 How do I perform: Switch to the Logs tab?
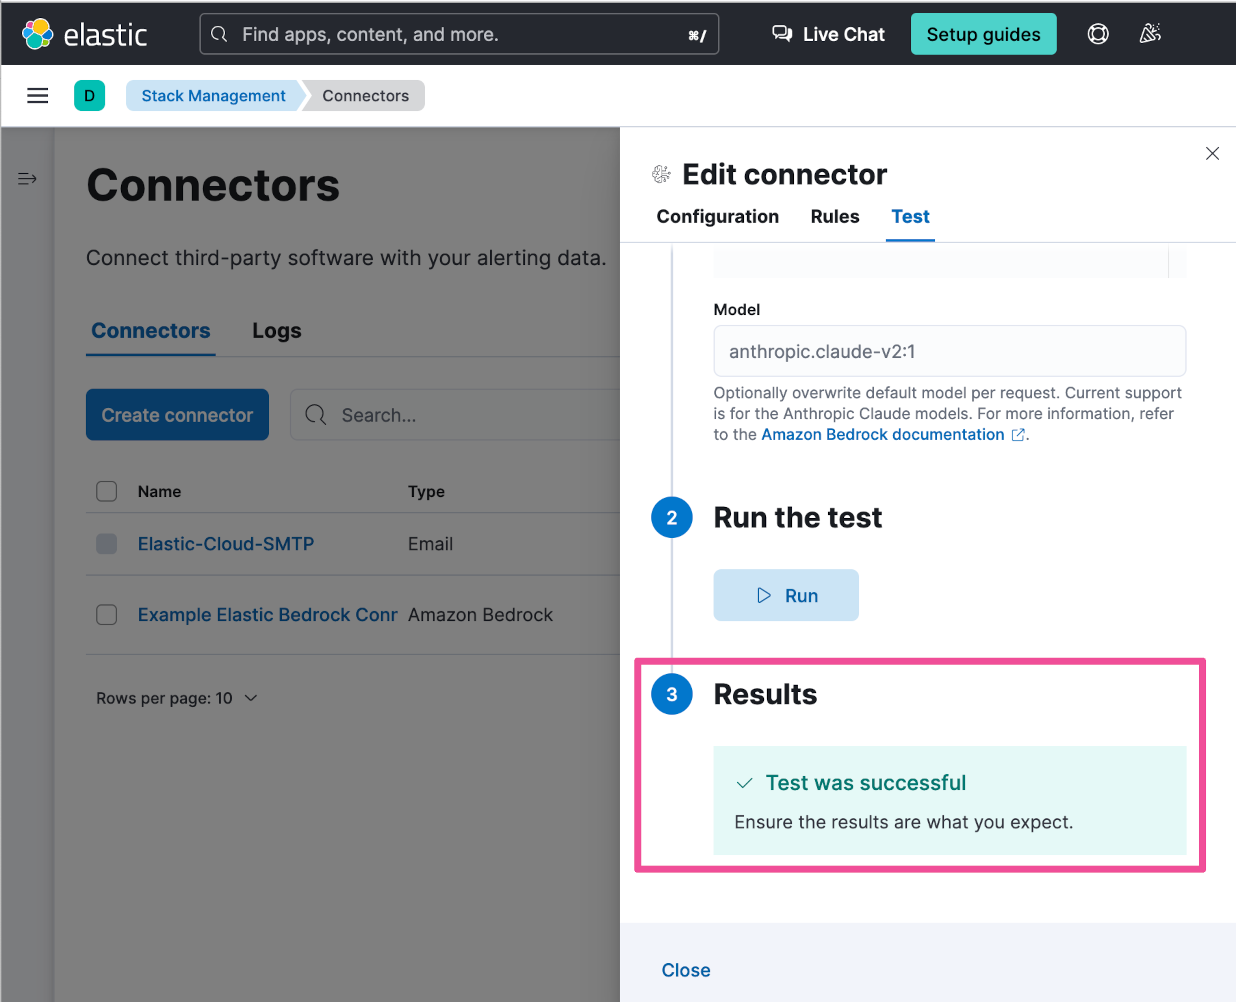(x=276, y=331)
